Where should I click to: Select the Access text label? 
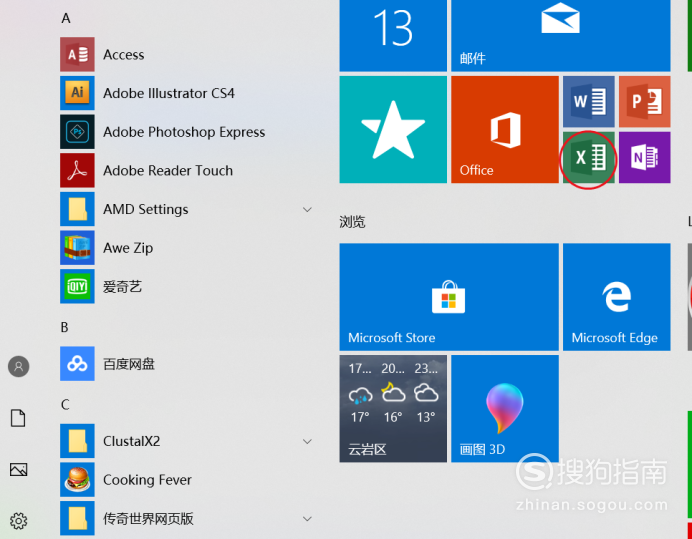click(124, 55)
